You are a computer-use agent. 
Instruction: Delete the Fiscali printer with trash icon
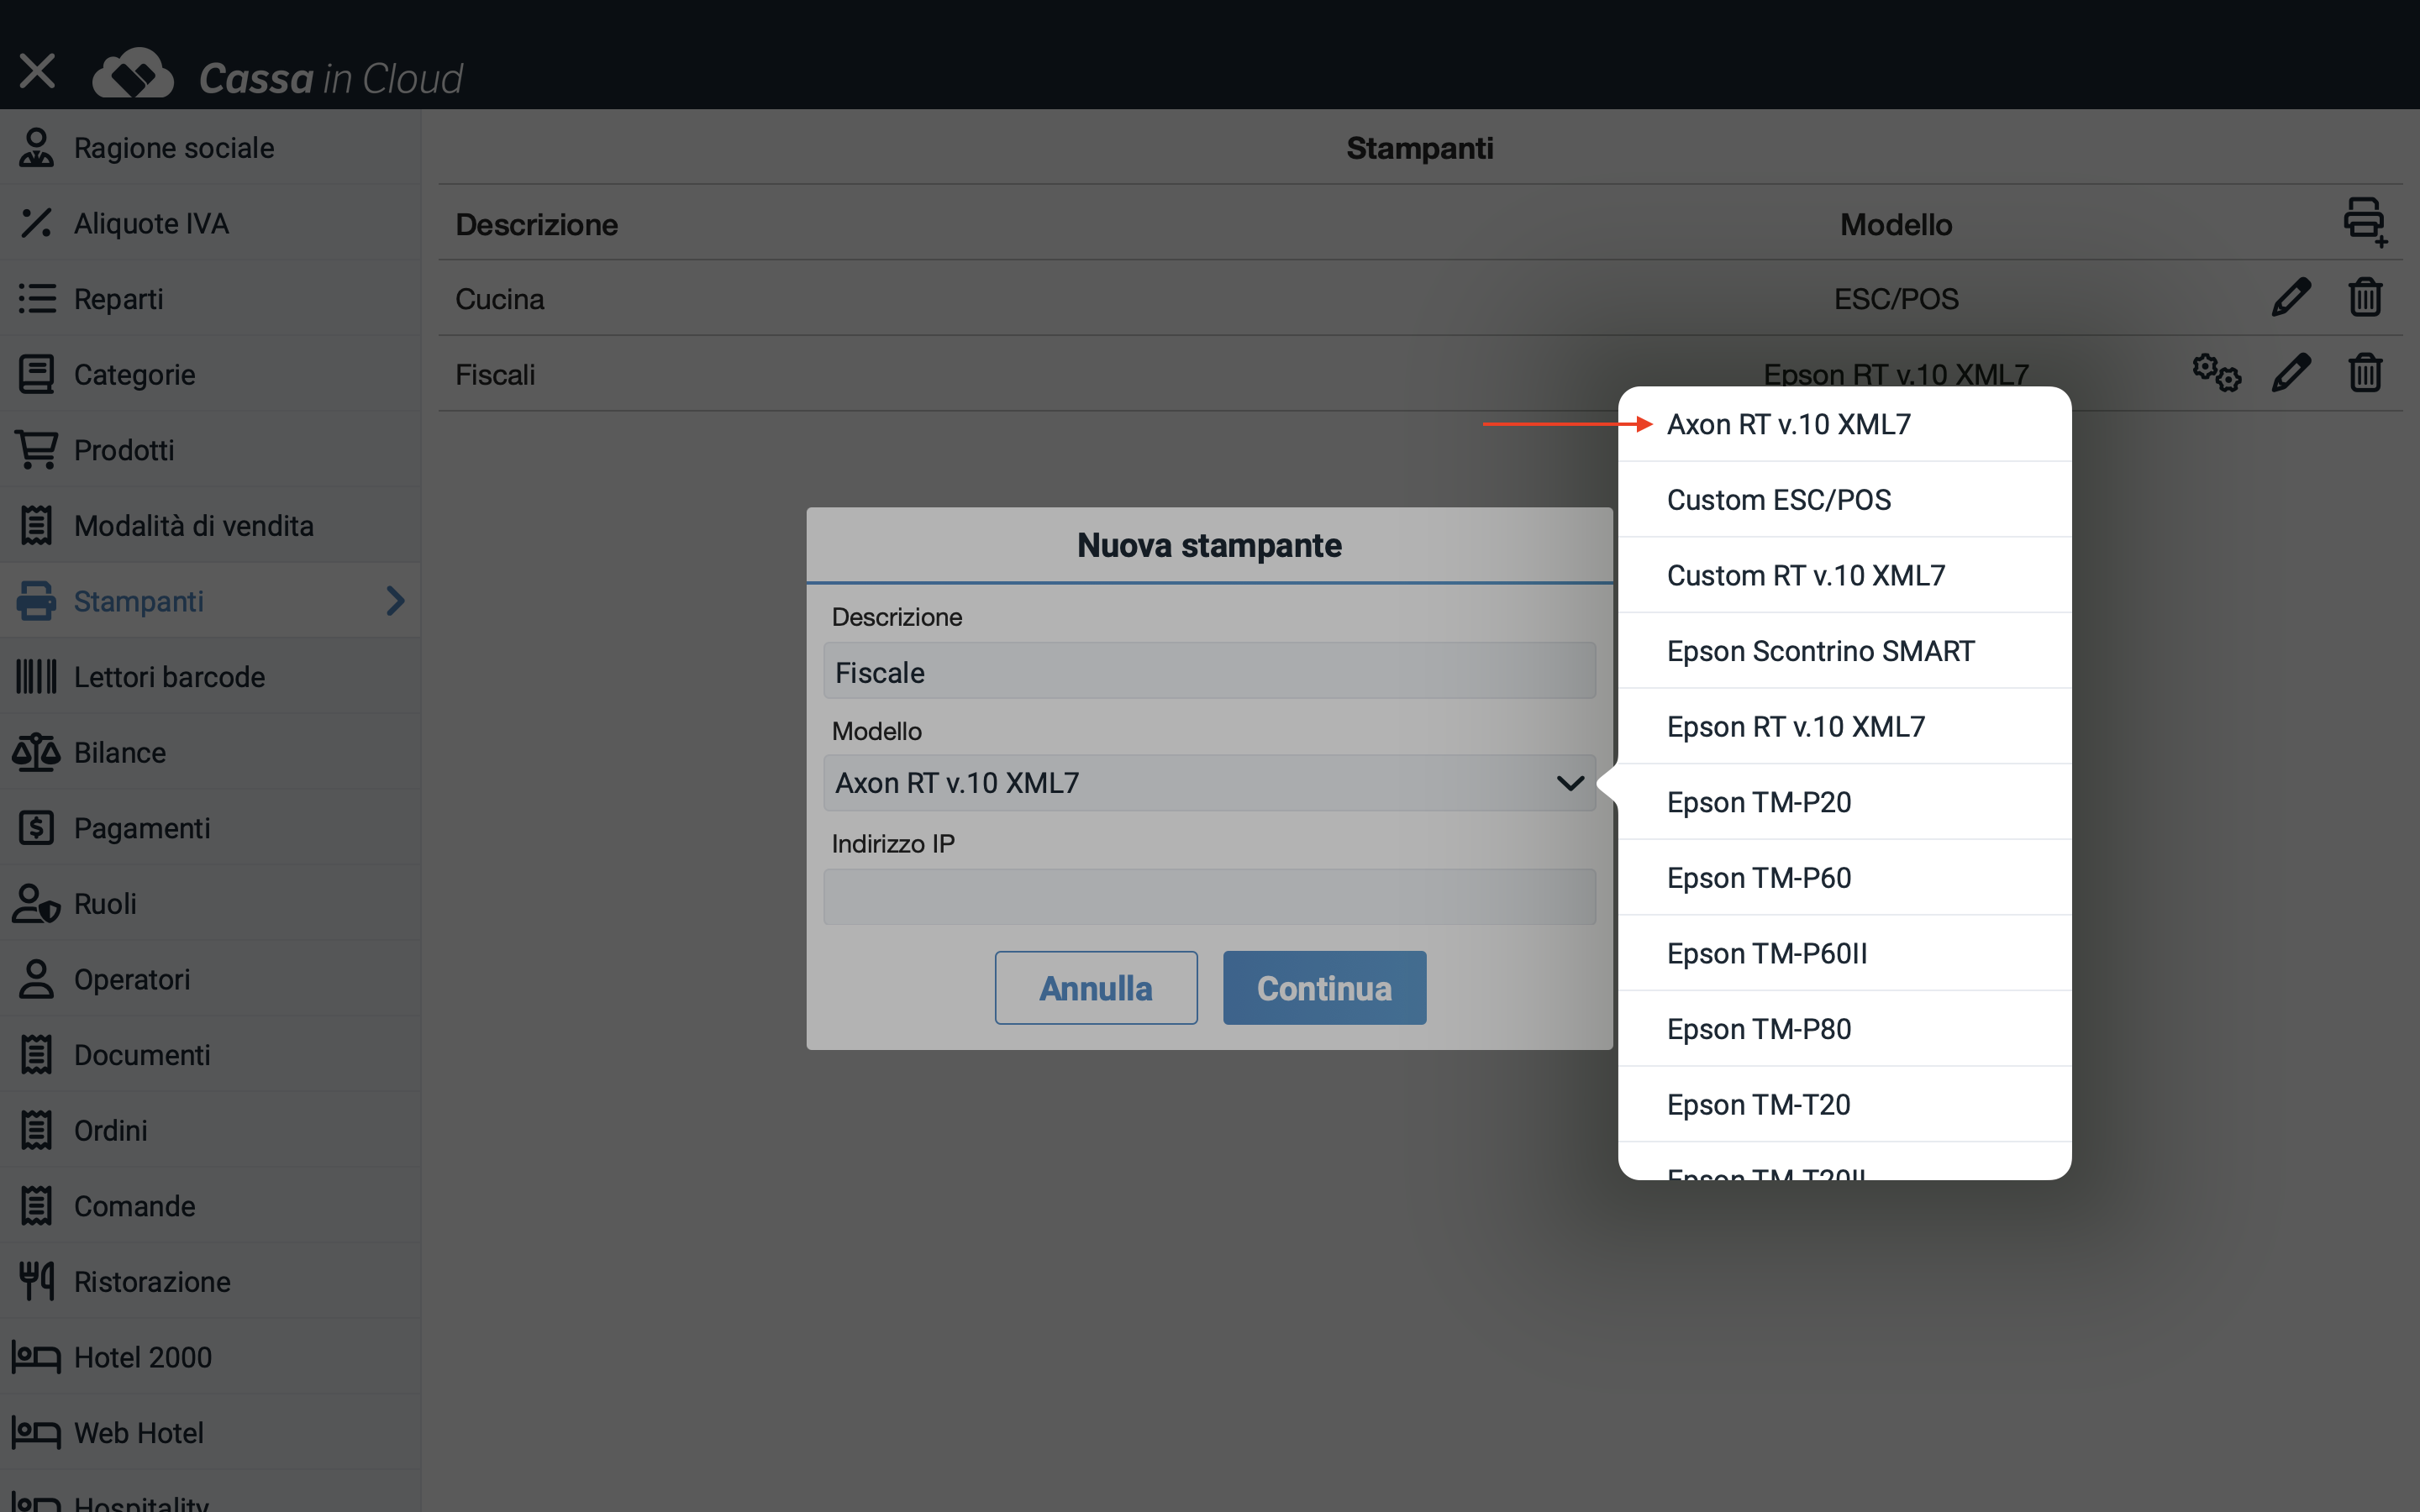[2364, 373]
